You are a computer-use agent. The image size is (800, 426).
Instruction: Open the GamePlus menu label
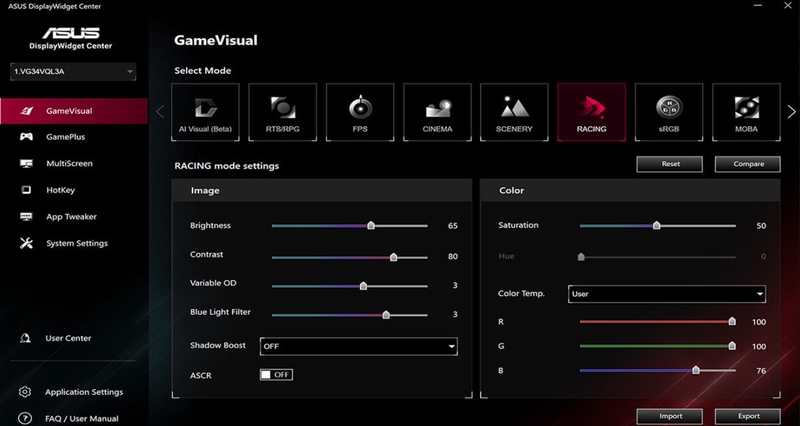click(x=65, y=137)
